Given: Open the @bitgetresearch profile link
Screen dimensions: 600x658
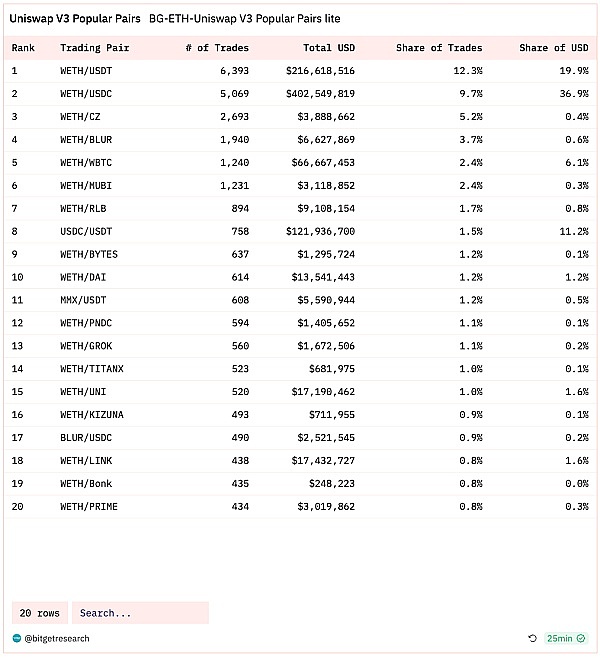Looking at the screenshot, I should pyautogui.click(x=55, y=637).
